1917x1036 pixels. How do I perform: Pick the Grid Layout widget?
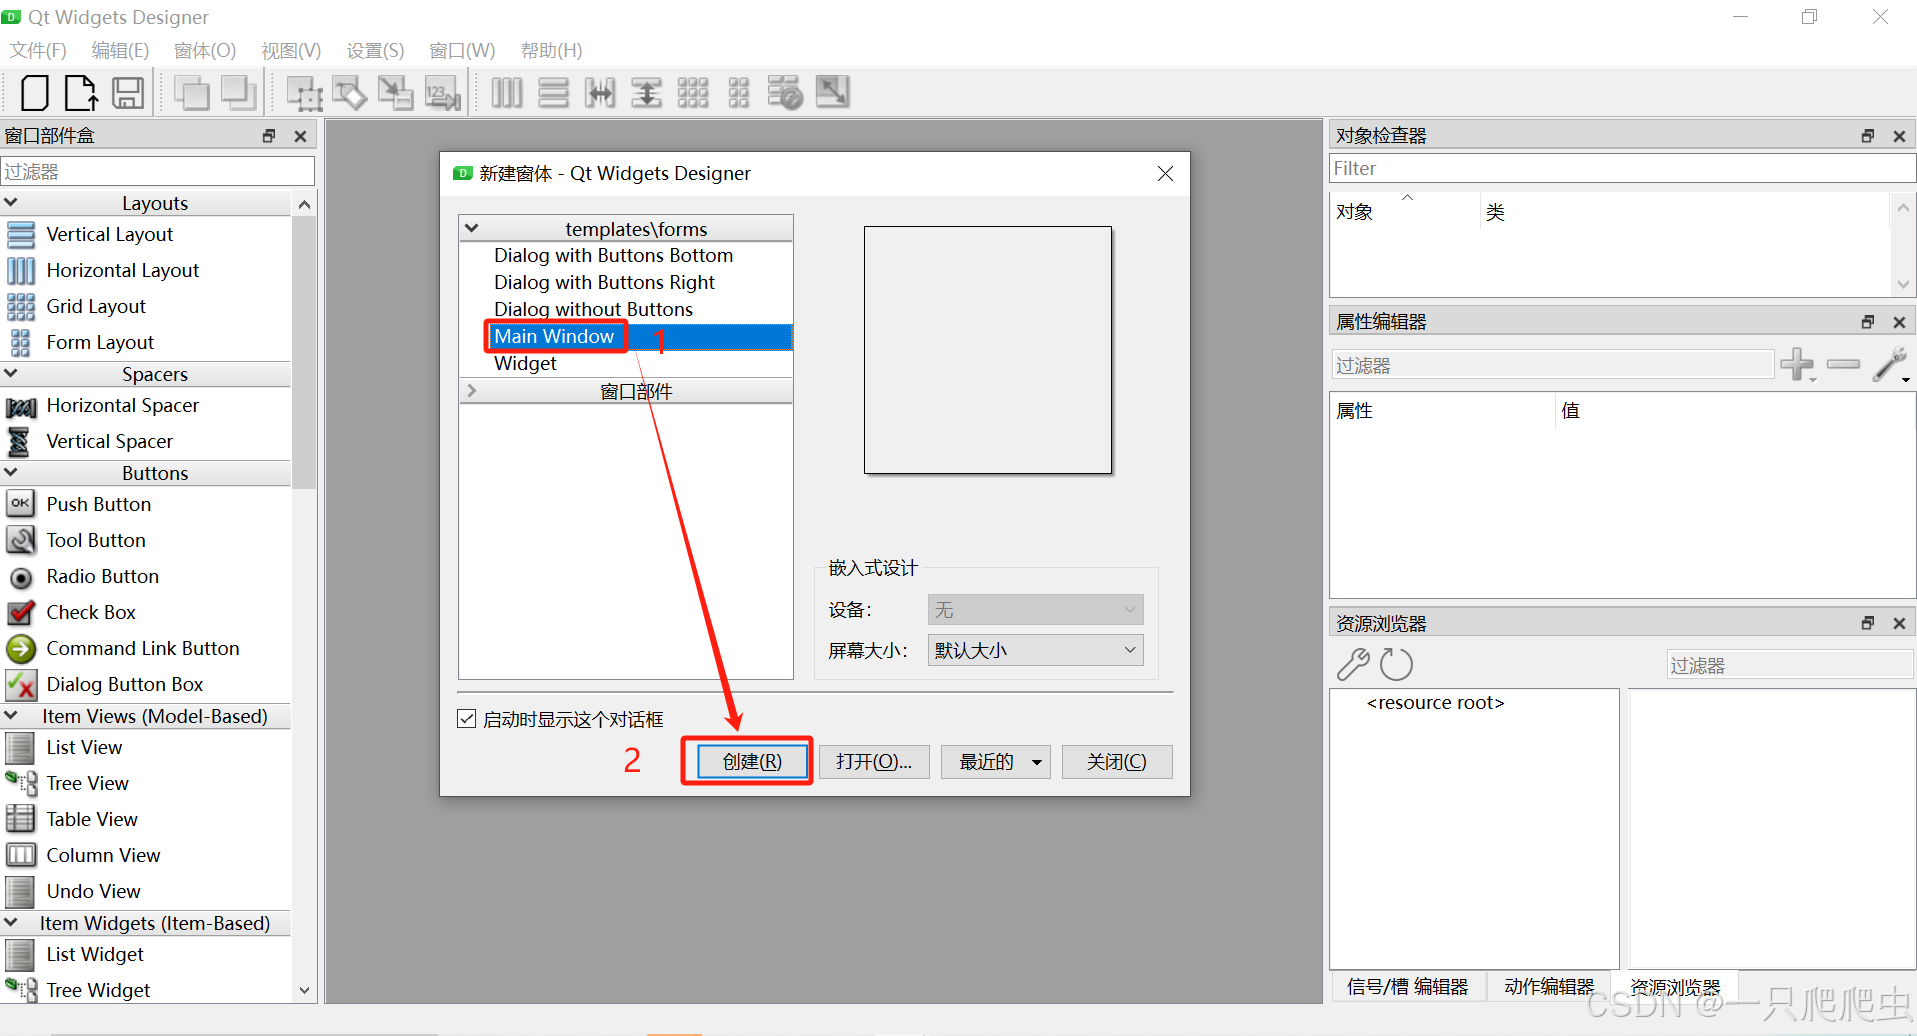pyautogui.click(x=77, y=306)
